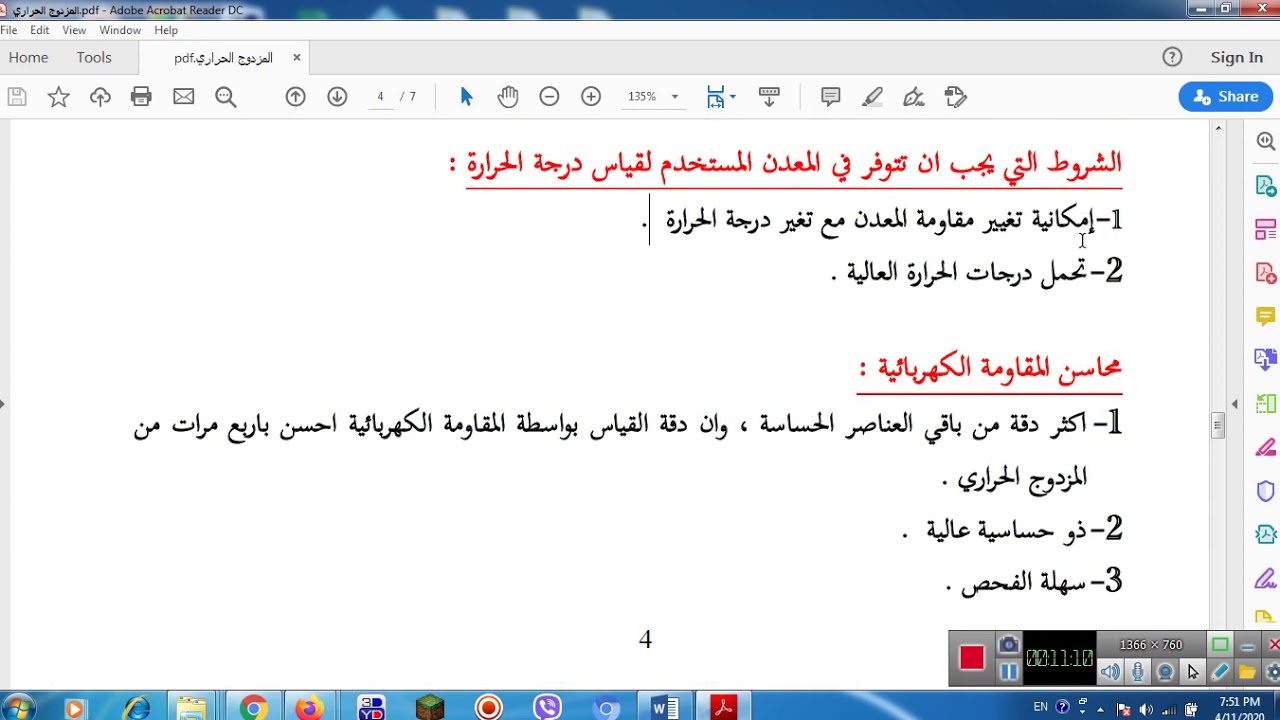This screenshot has width=1280, height=720.
Task: Activate the Hand pan tool
Action: point(508,97)
